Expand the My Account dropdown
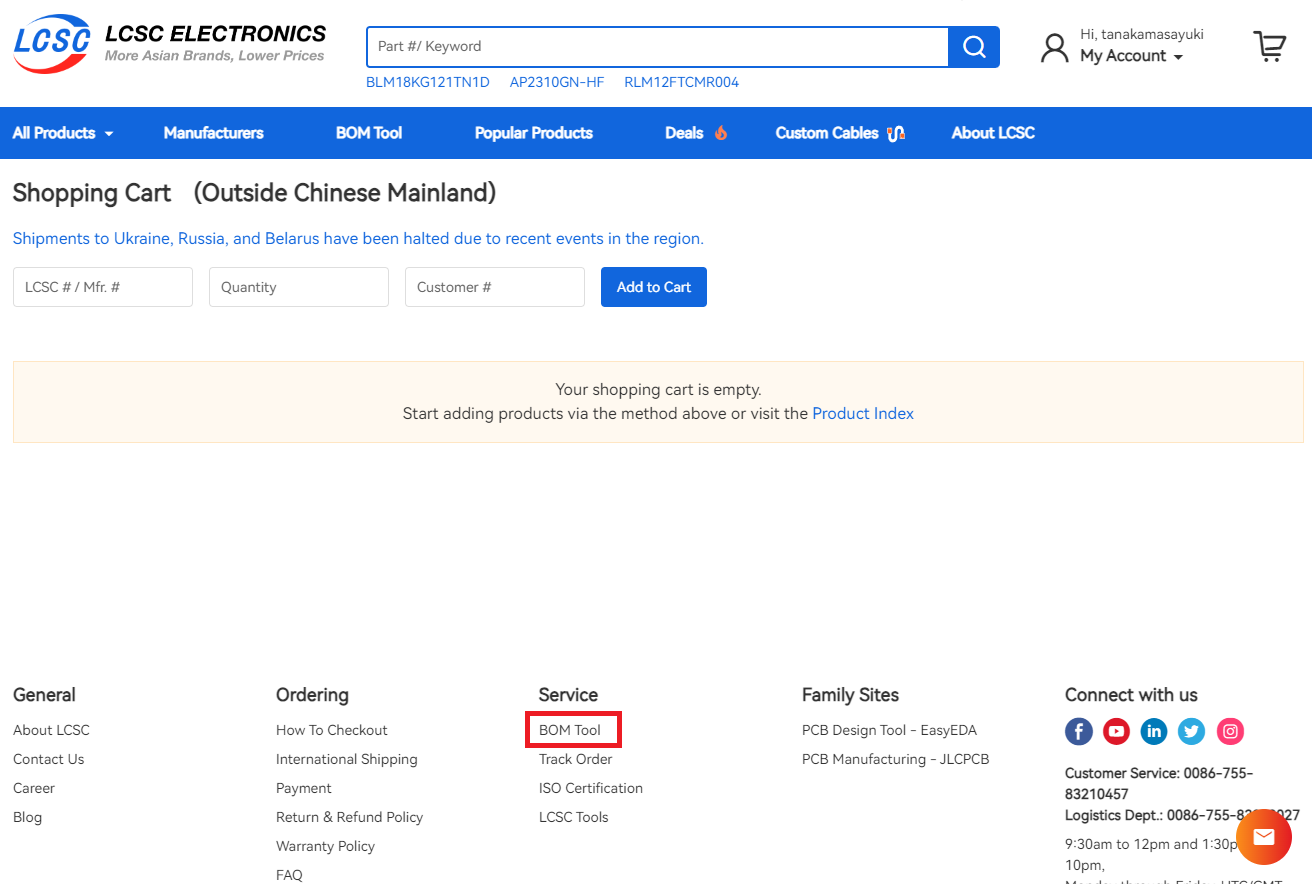1312x884 pixels. tap(1131, 56)
